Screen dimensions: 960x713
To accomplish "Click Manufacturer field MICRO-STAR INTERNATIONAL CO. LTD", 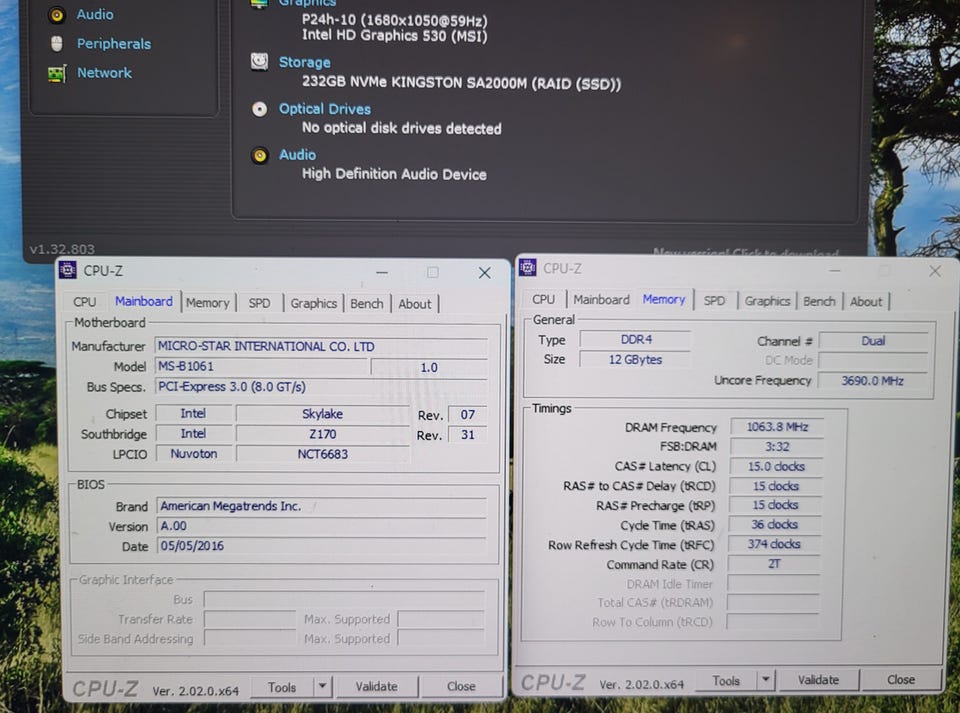I will point(321,347).
